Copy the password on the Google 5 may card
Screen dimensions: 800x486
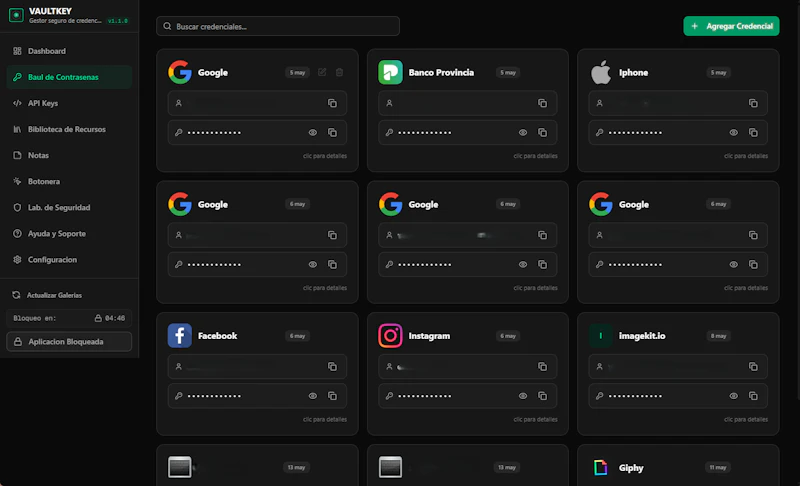click(332, 133)
